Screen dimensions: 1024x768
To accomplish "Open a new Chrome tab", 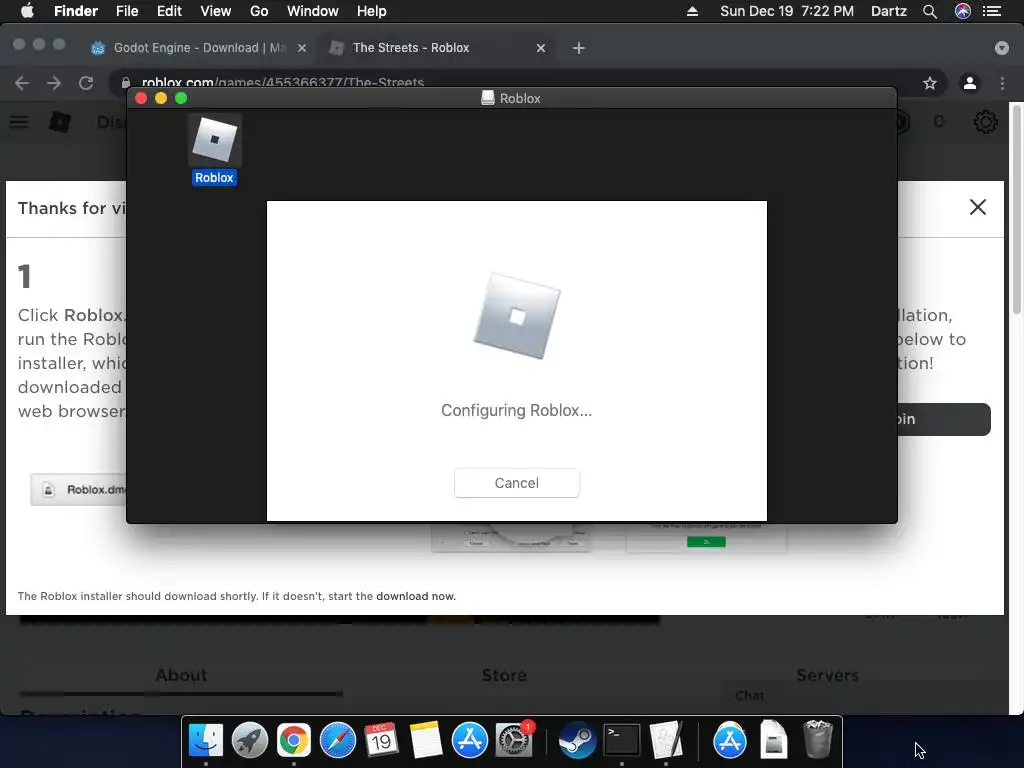I will pos(579,48).
